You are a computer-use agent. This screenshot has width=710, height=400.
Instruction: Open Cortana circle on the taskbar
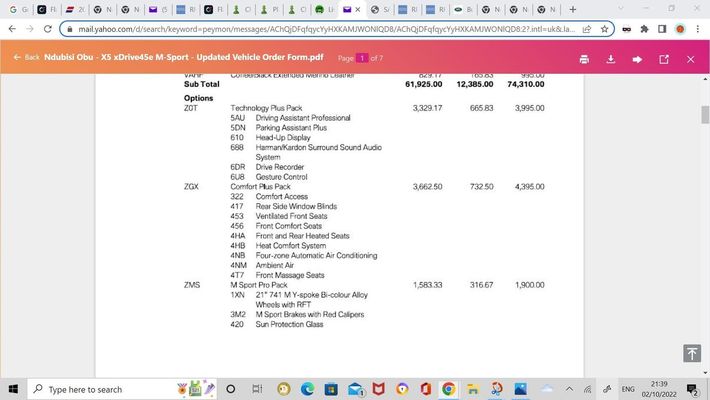click(x=230, y=389)
